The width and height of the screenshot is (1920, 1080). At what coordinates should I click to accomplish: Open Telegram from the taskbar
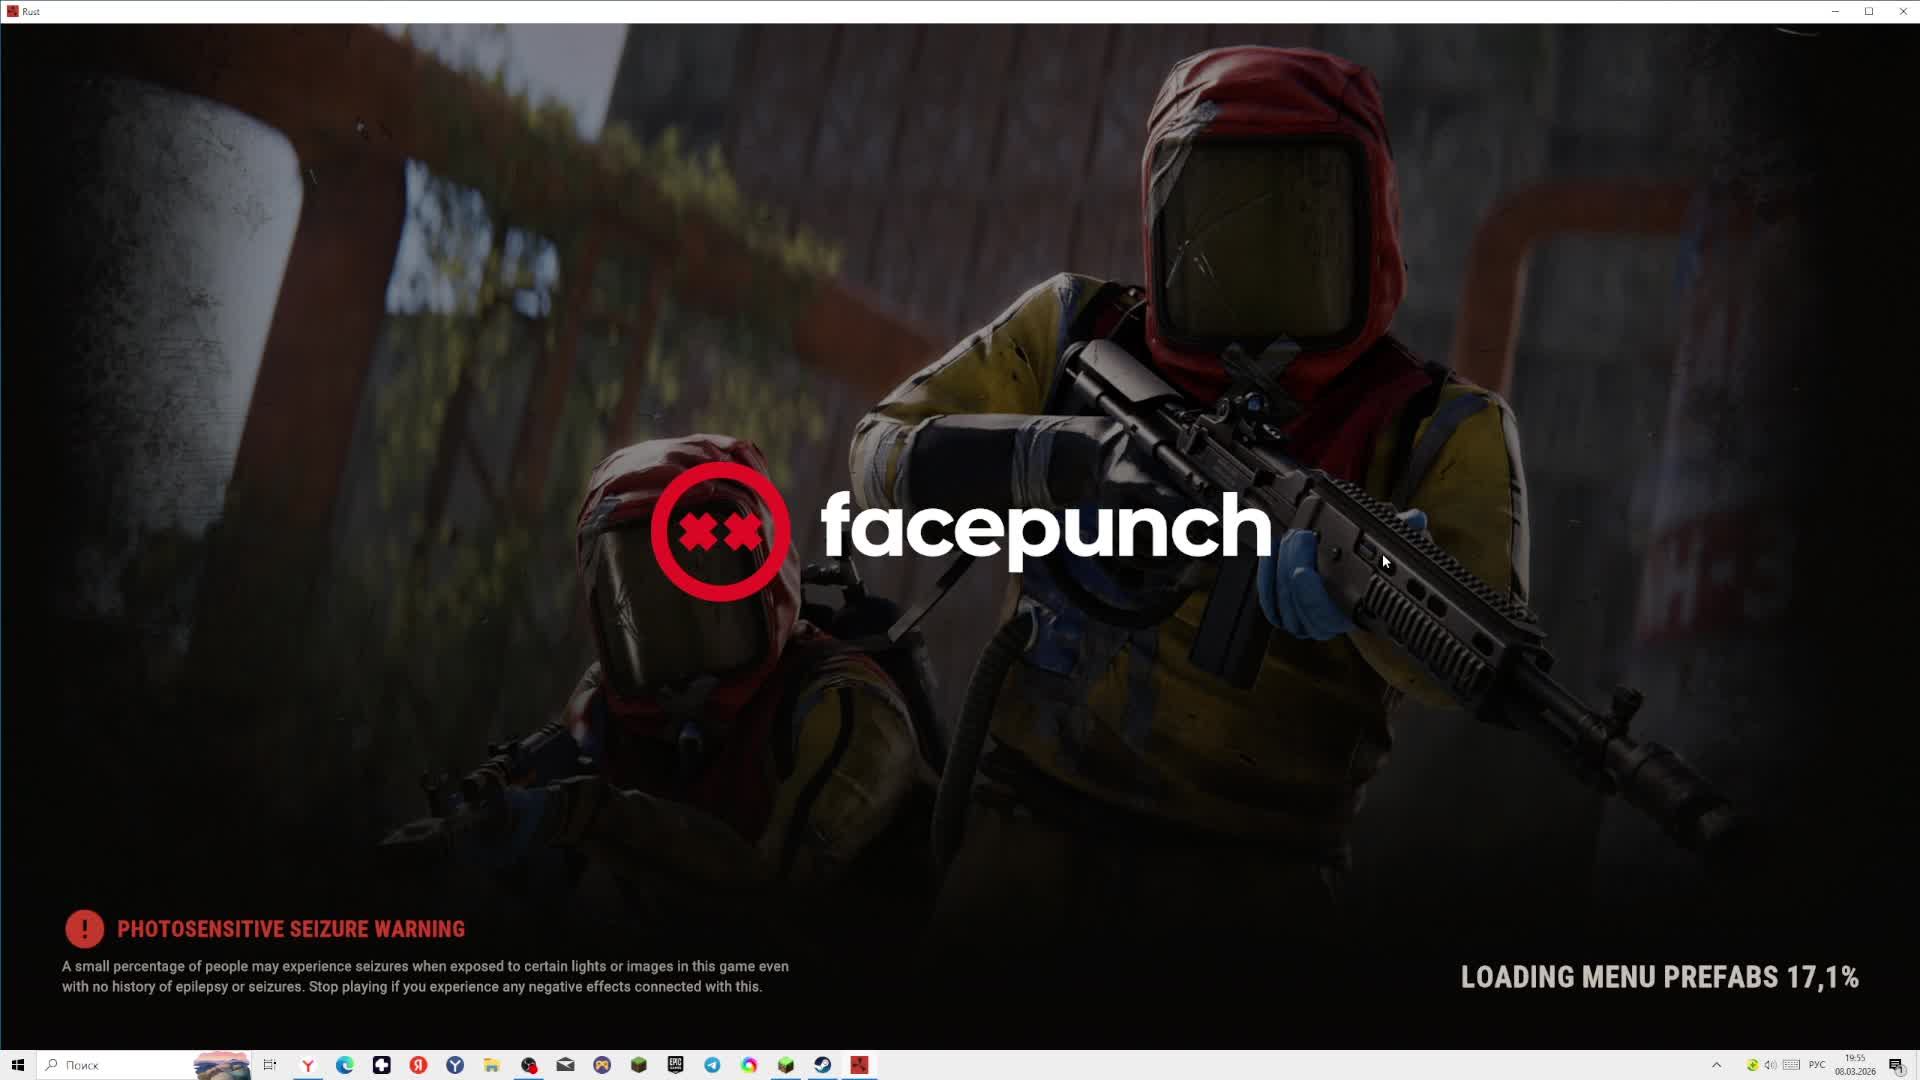point(712,1065)
